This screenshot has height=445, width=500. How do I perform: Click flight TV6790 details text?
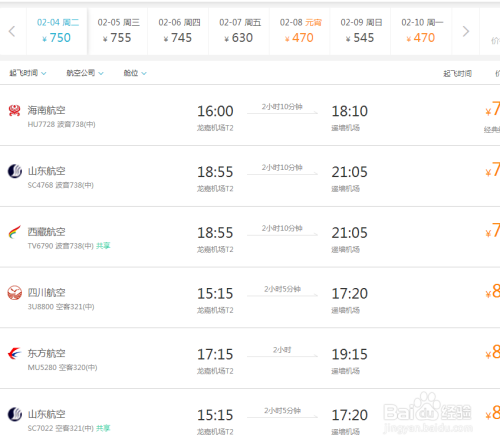pyautogui.click(x=60, y=246)
